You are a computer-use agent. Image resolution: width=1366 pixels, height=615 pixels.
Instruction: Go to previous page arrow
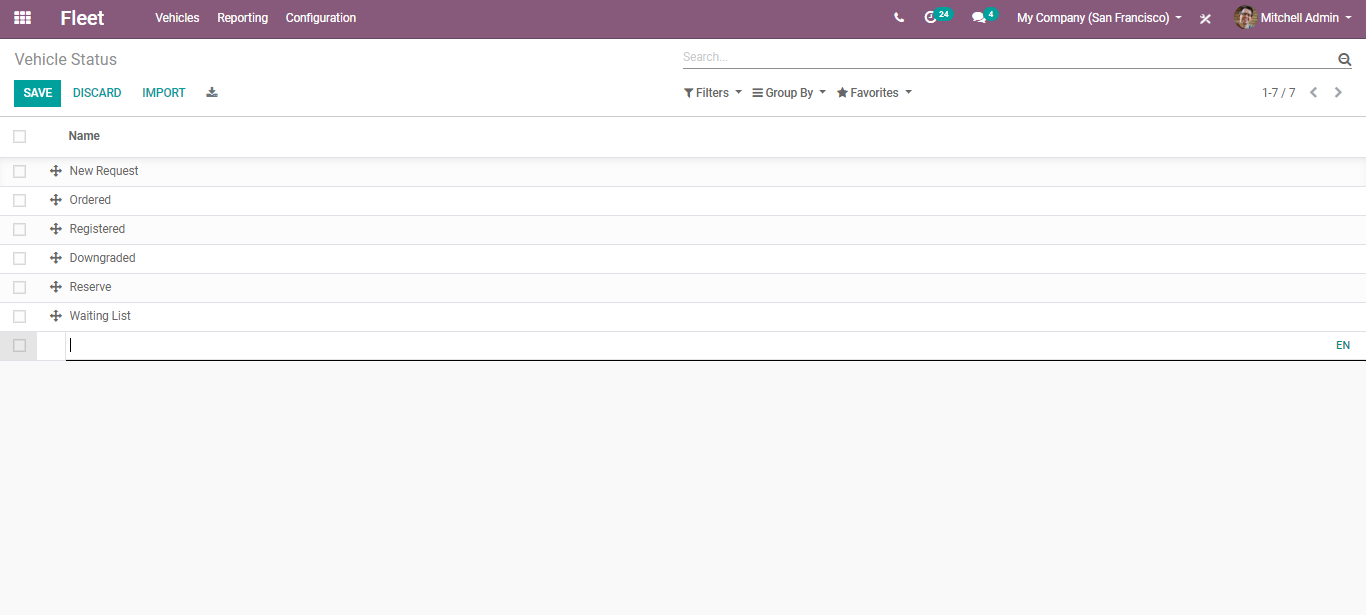(x=1314, y=93)
